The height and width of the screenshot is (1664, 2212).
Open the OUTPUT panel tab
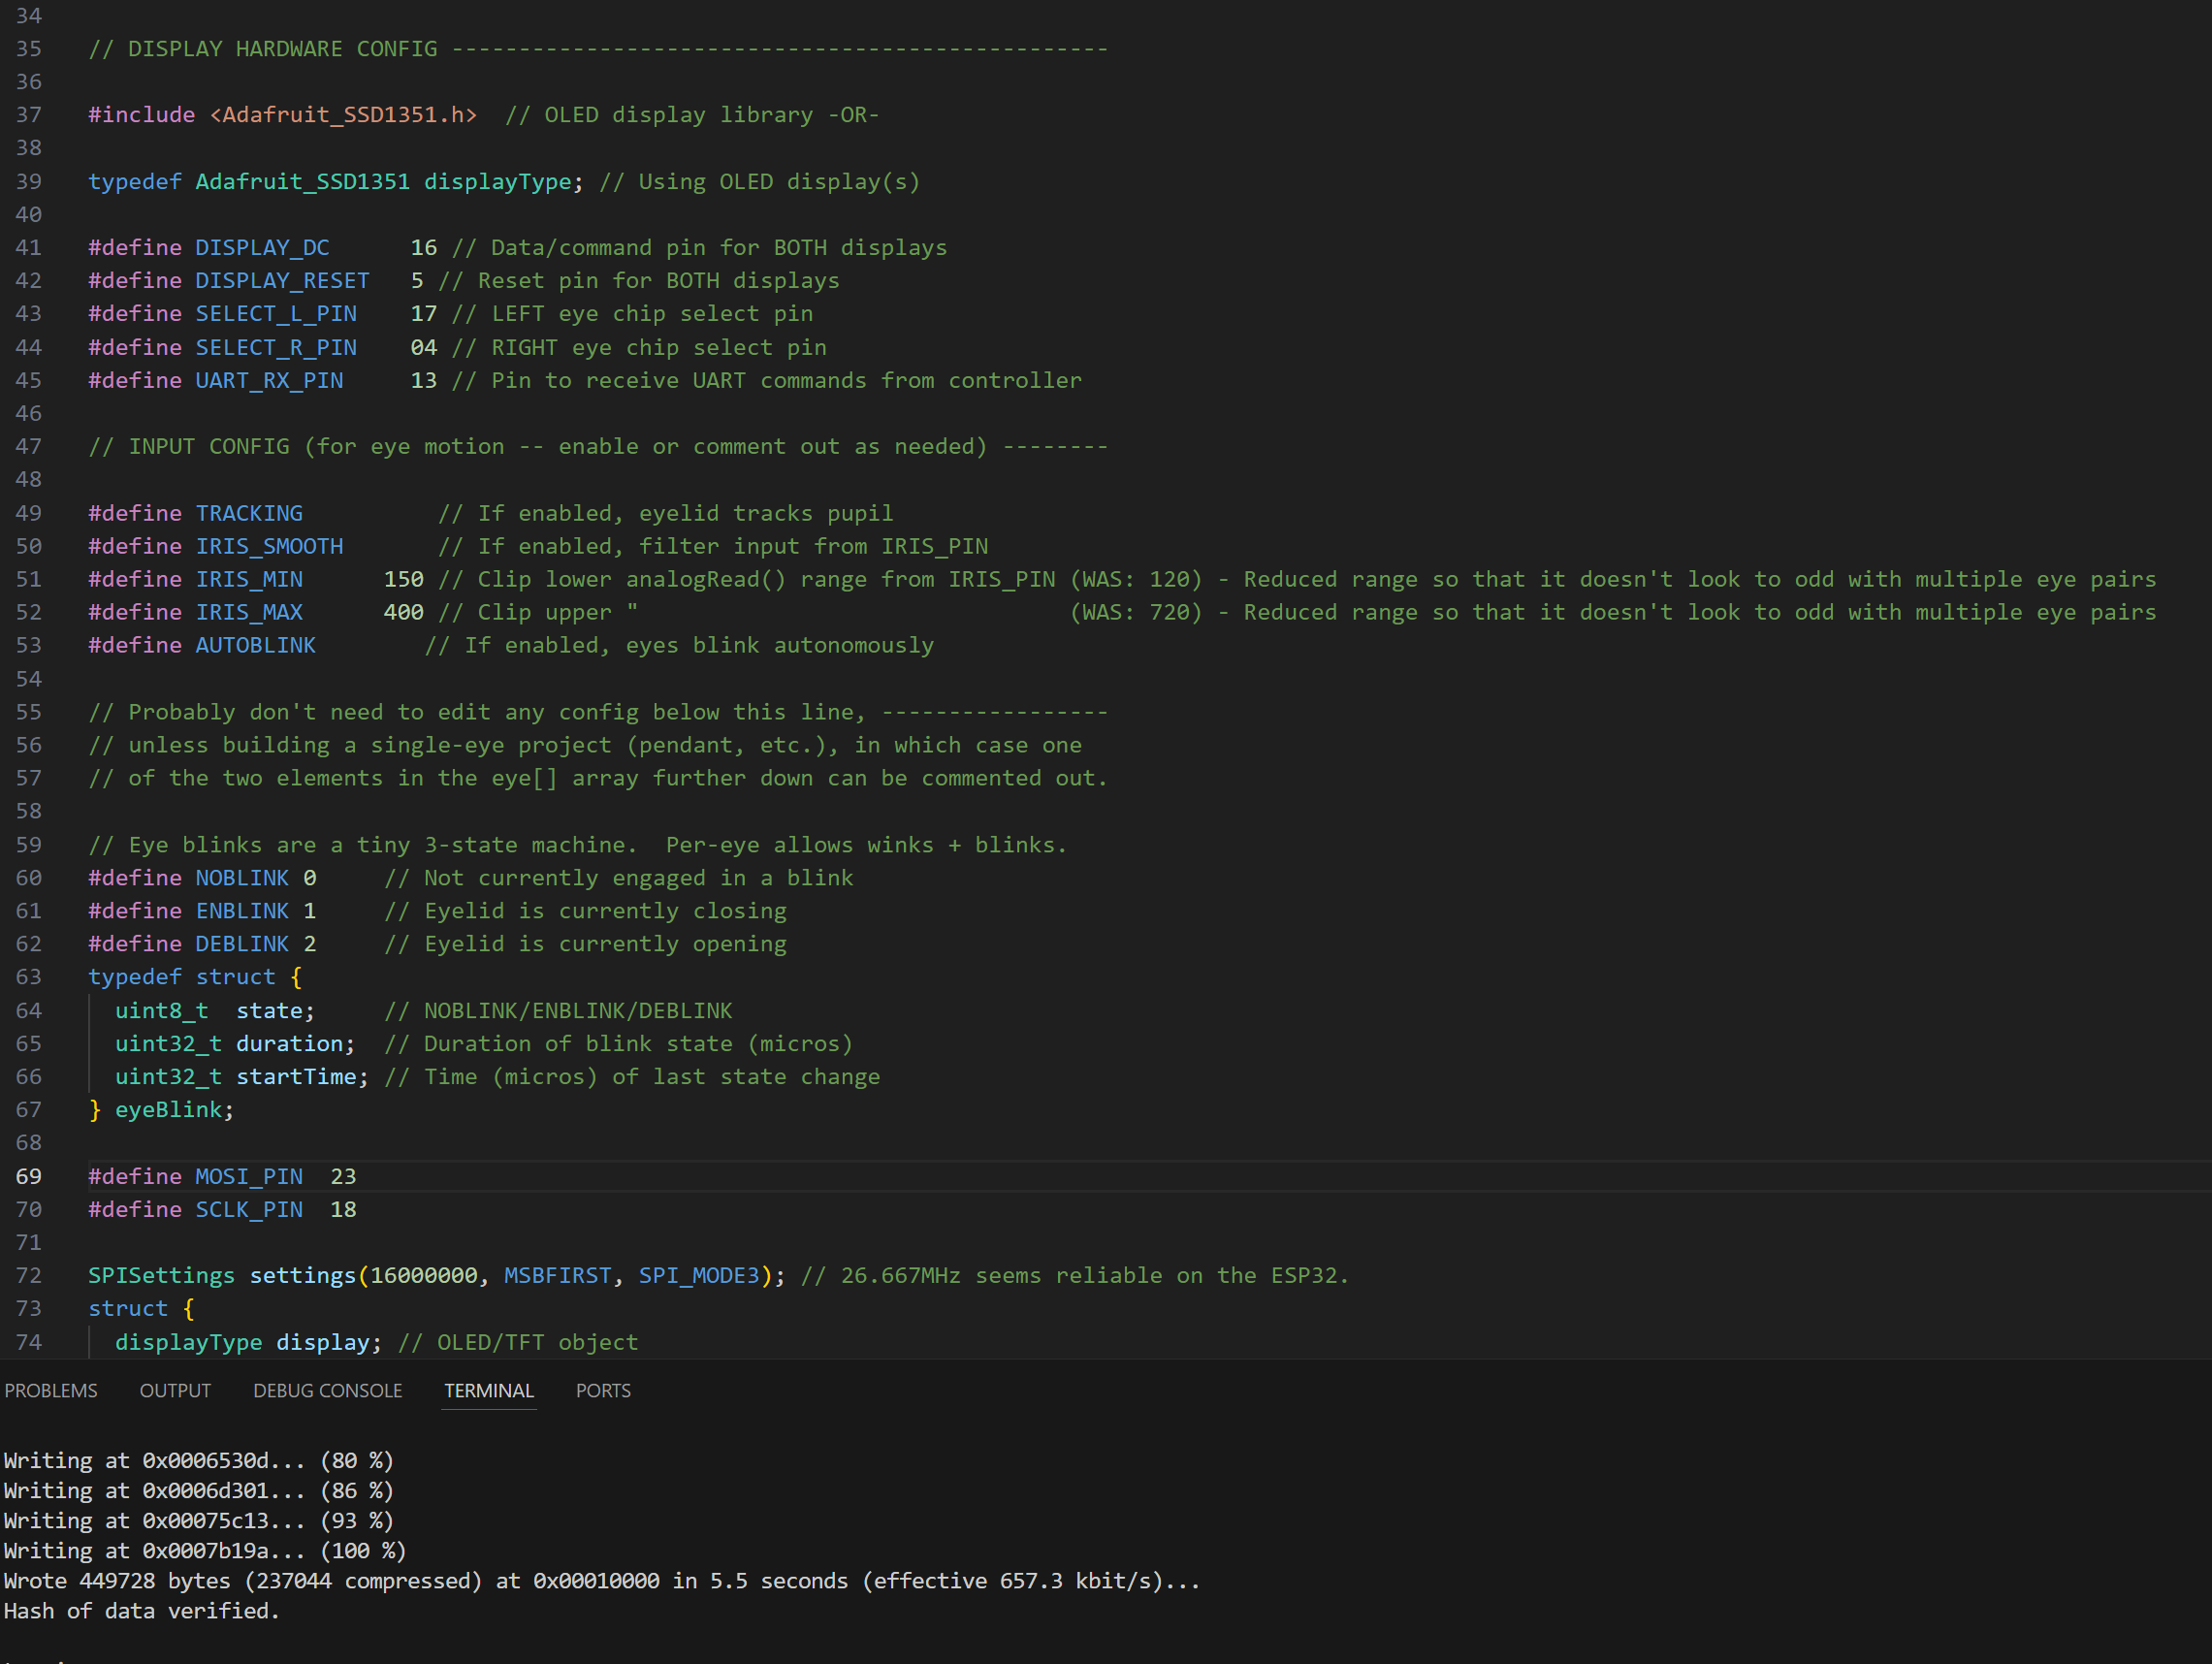click(x=175, y=1391)
